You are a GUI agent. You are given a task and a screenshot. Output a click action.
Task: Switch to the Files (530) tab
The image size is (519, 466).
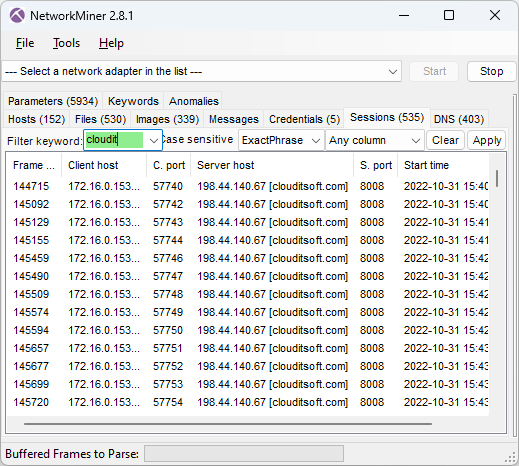100,119
